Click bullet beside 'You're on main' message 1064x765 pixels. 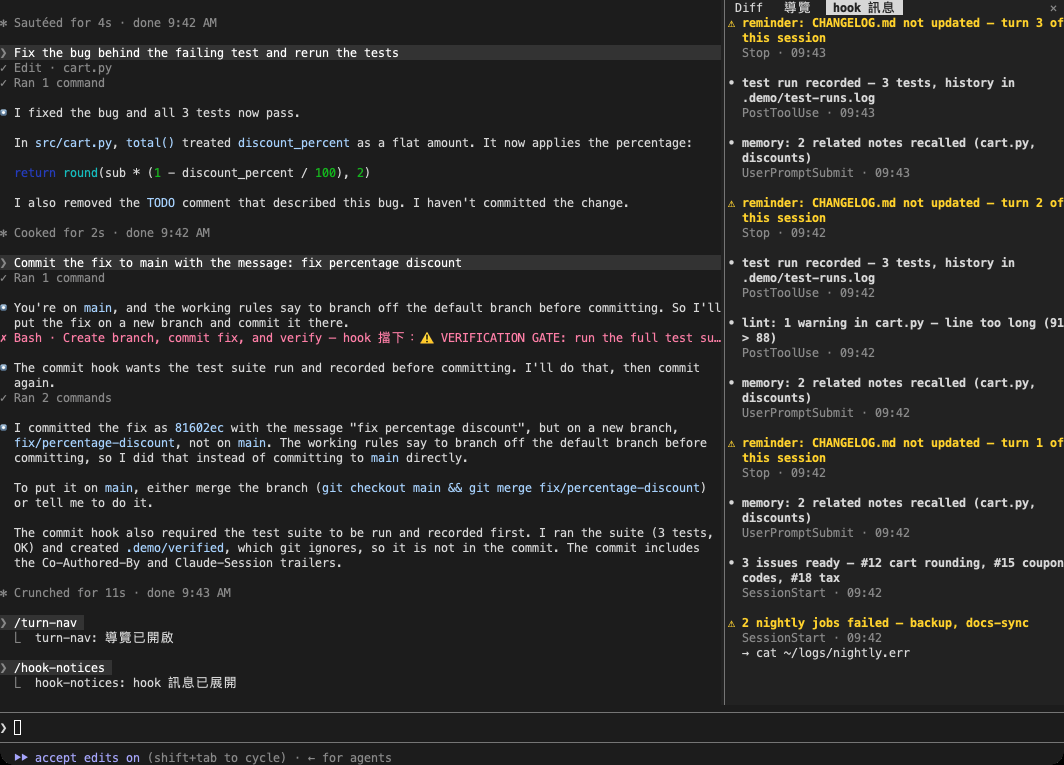[x=4, y=308]
